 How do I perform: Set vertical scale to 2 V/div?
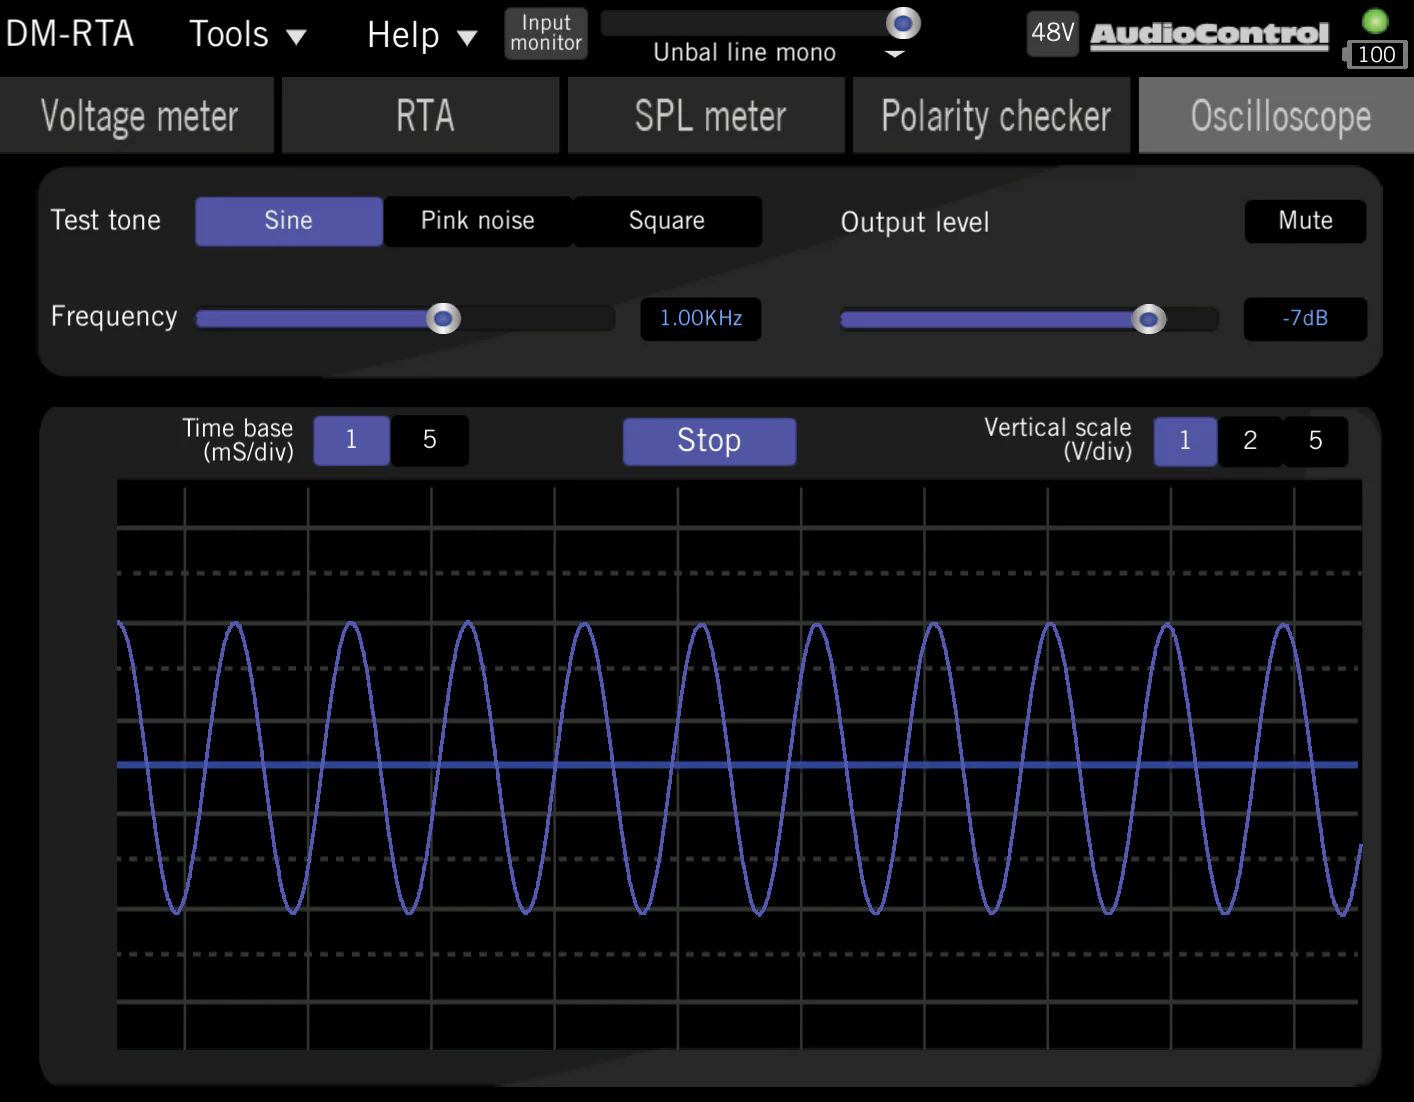pyautogui.click(x=1249, y=440)
